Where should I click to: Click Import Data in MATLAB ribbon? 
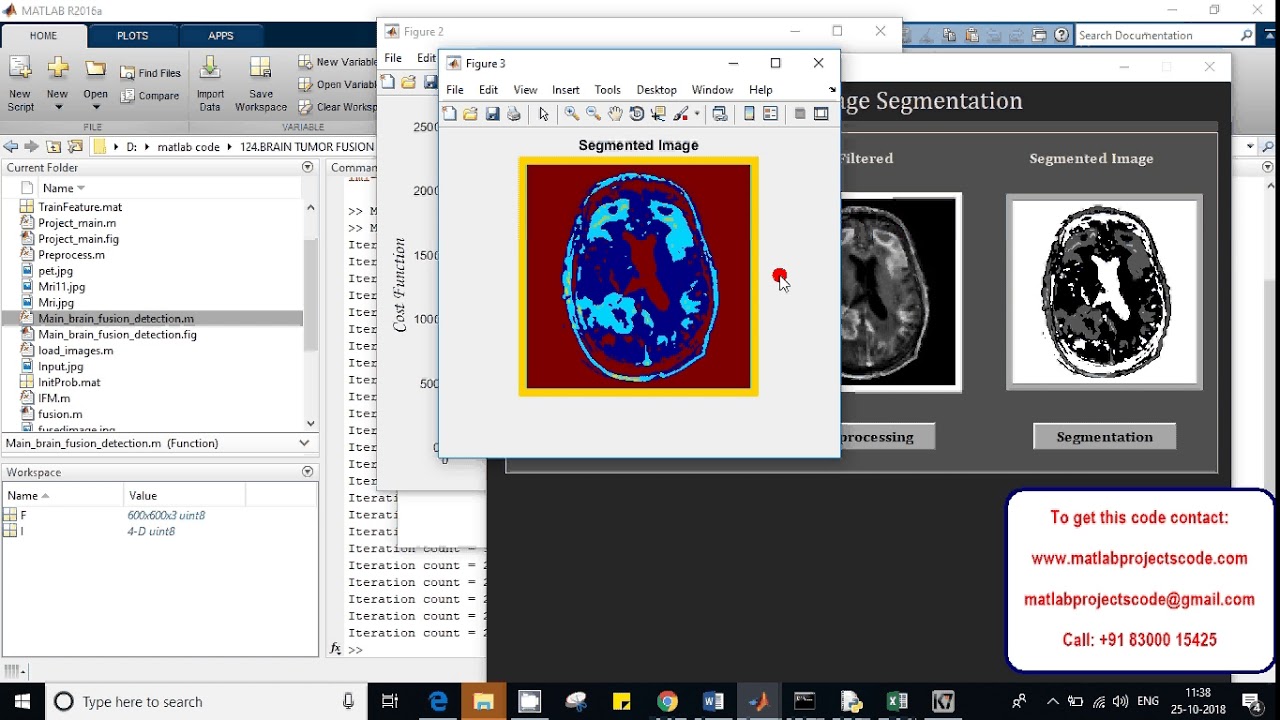[x=210, y=84]
